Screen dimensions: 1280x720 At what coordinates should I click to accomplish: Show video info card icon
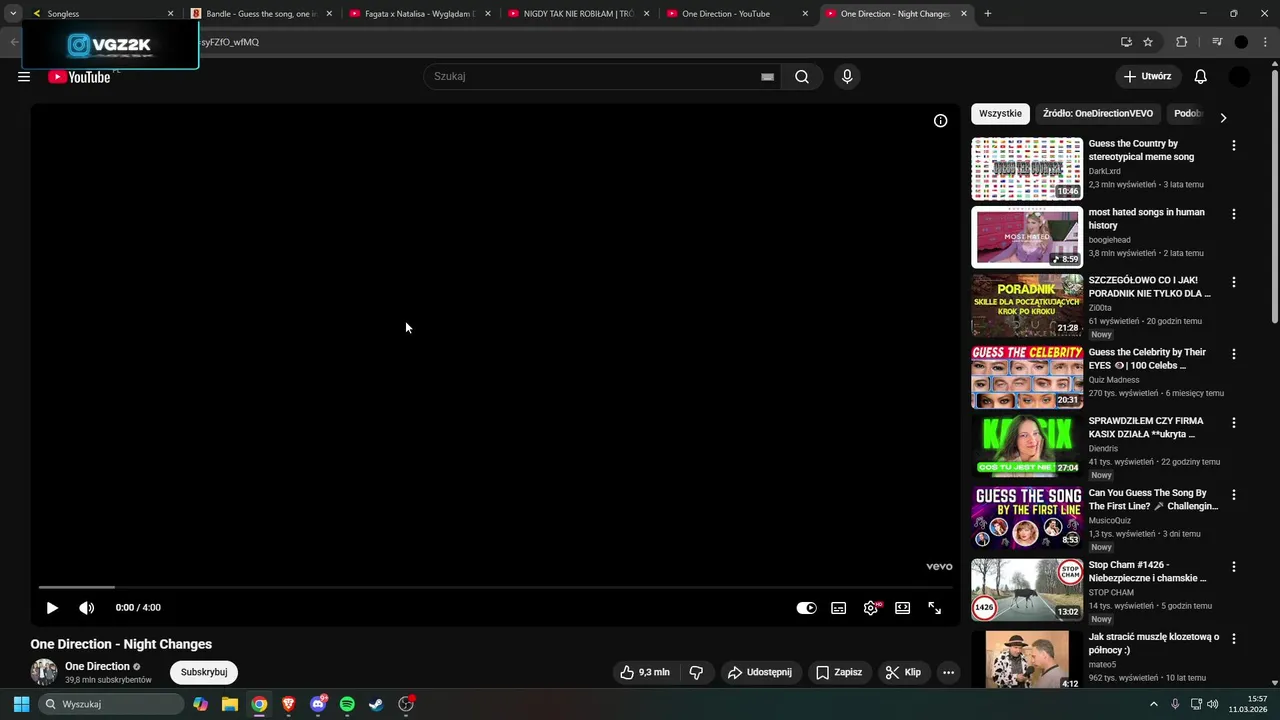940,121
